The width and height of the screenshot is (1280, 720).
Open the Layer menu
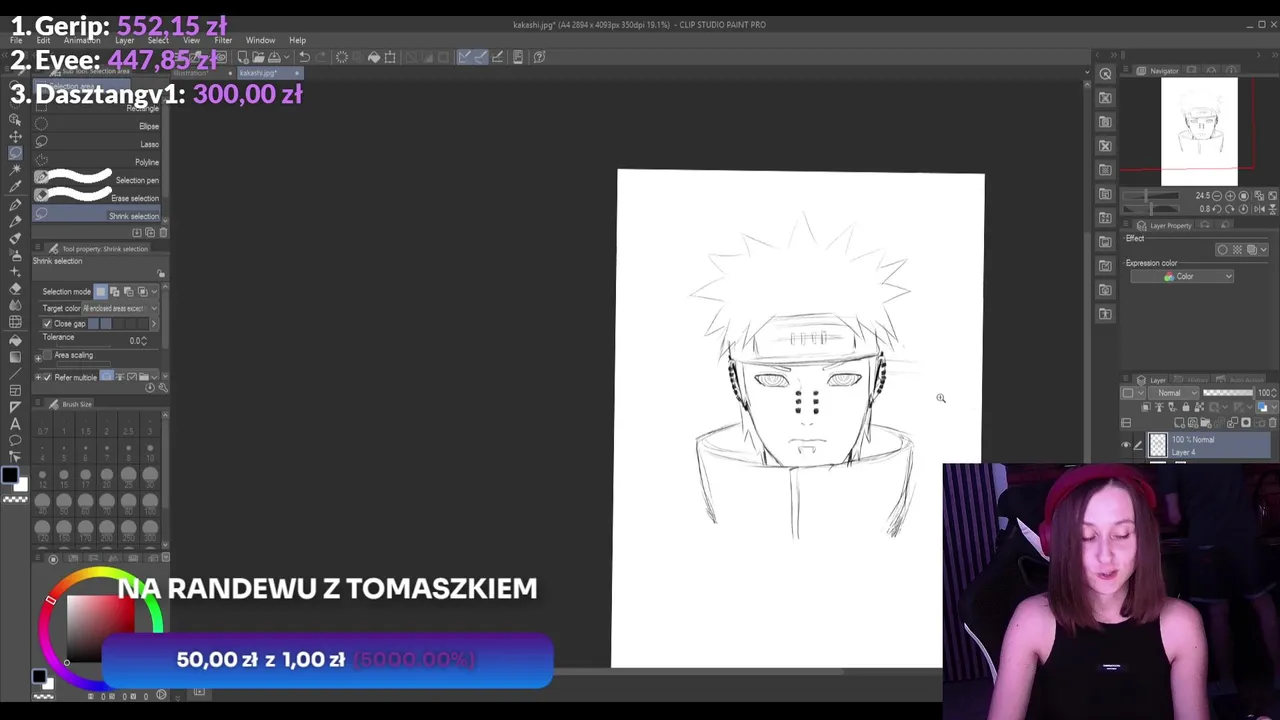click(x=124, y=41)
